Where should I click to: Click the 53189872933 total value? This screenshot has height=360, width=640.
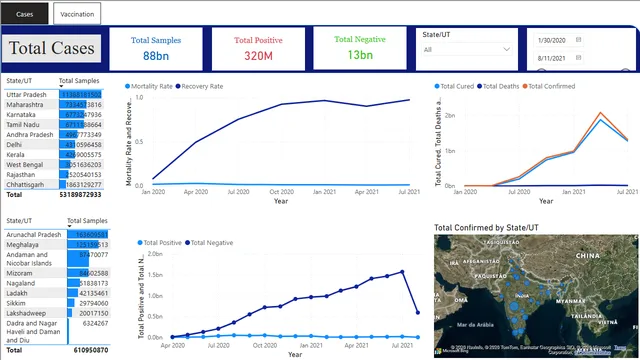tap(80, 195)
